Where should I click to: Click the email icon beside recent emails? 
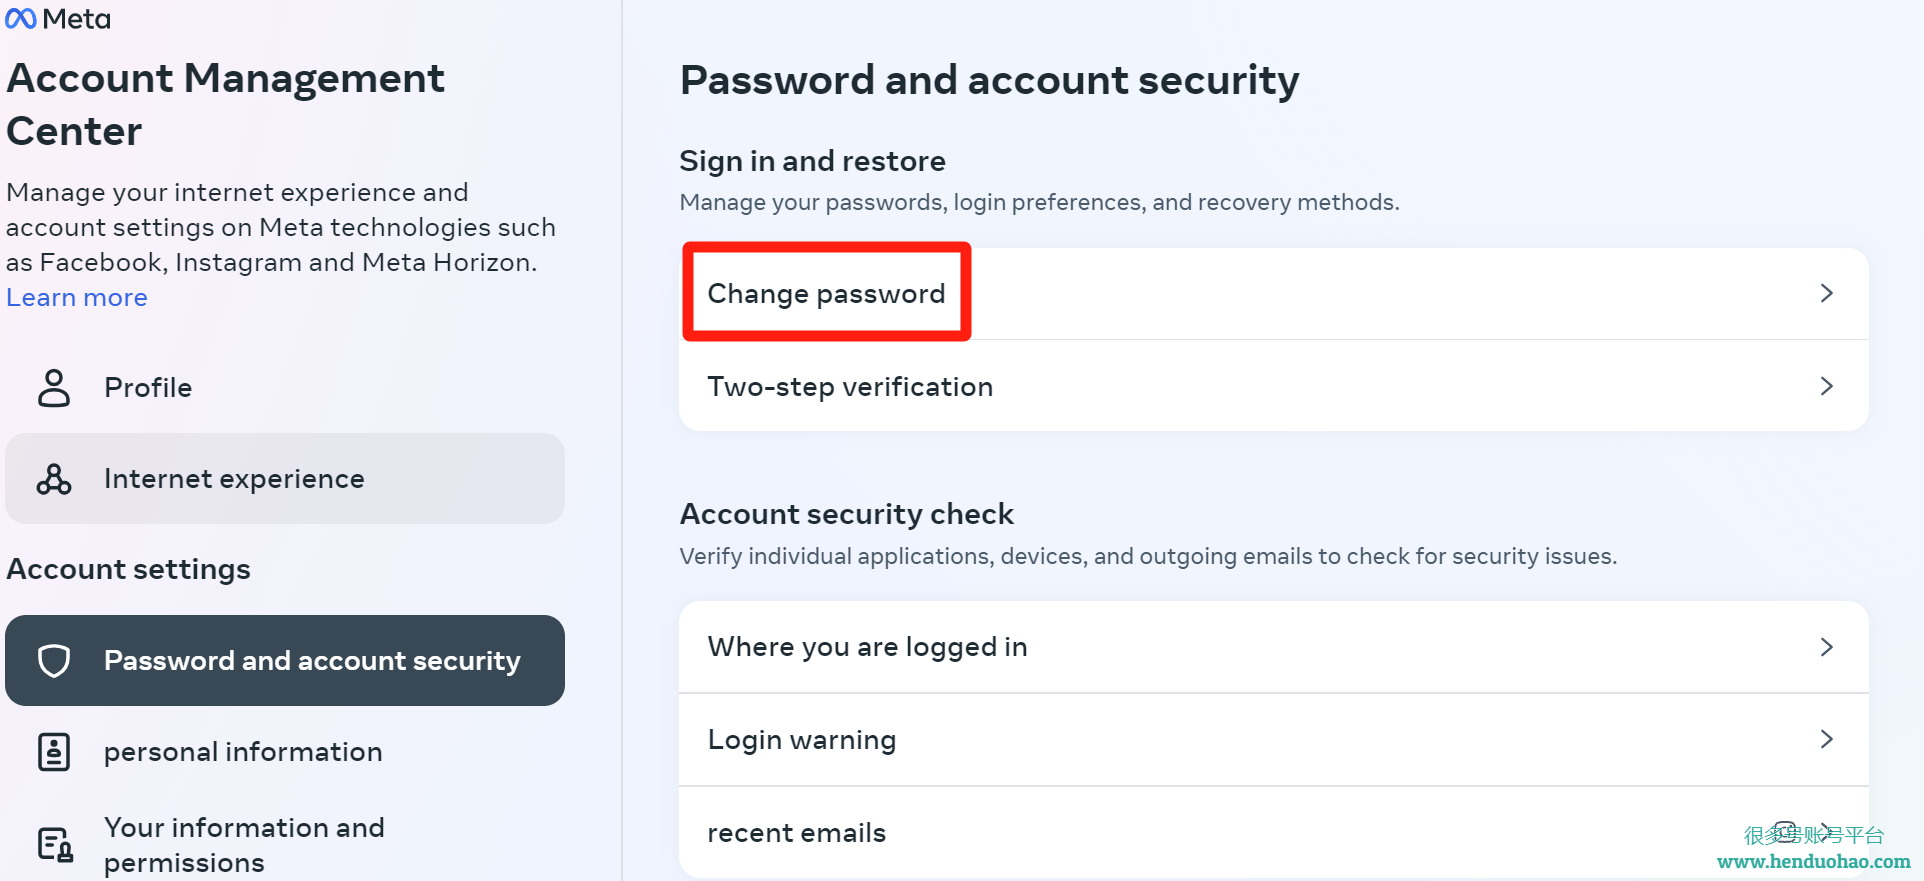(1786, 832)
